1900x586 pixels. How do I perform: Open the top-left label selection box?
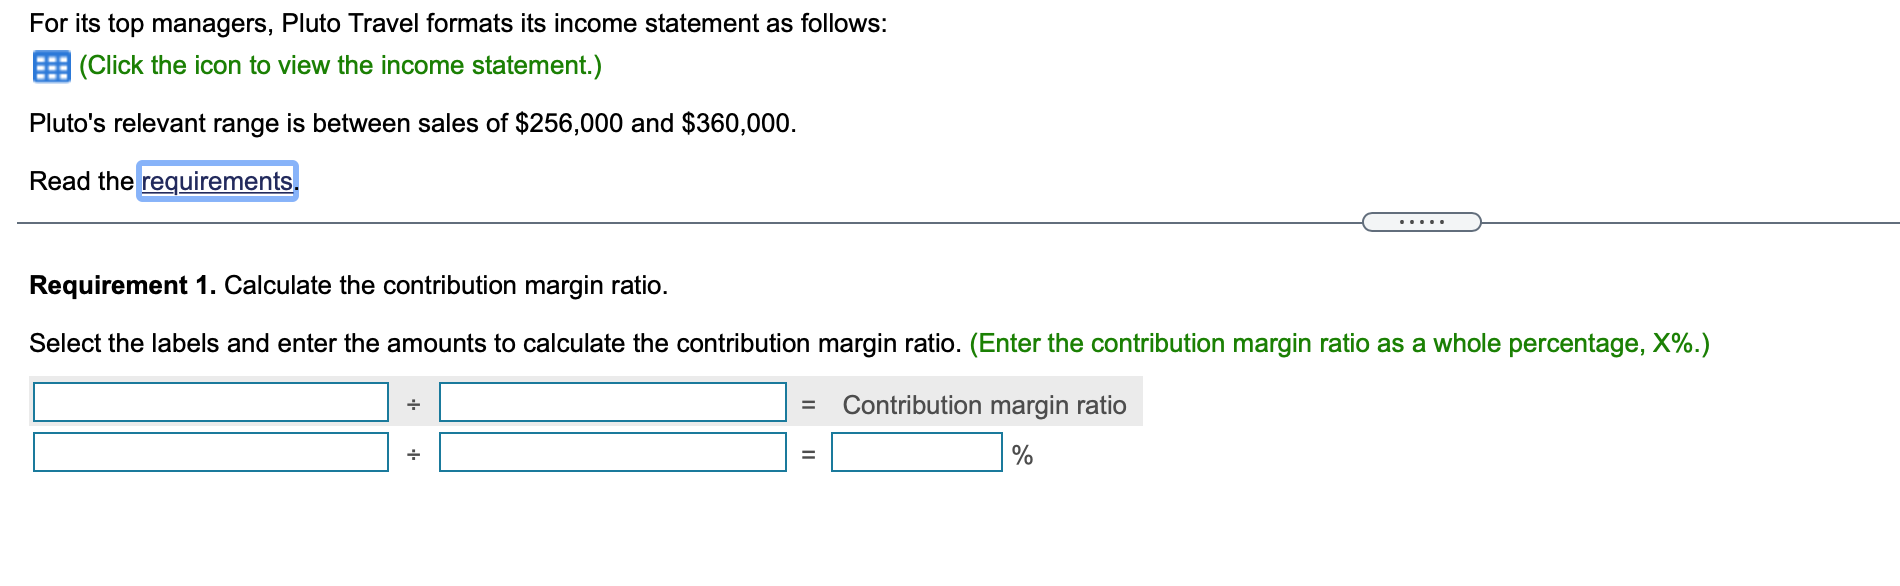coord(210,403)
